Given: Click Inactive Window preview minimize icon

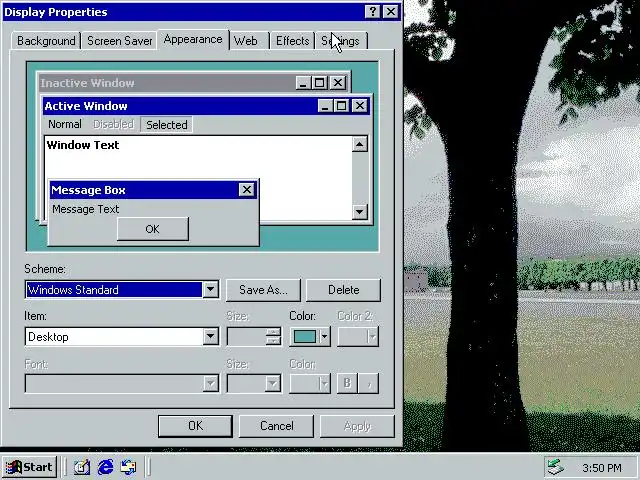Looking at the screenshot, I should 303,83.
